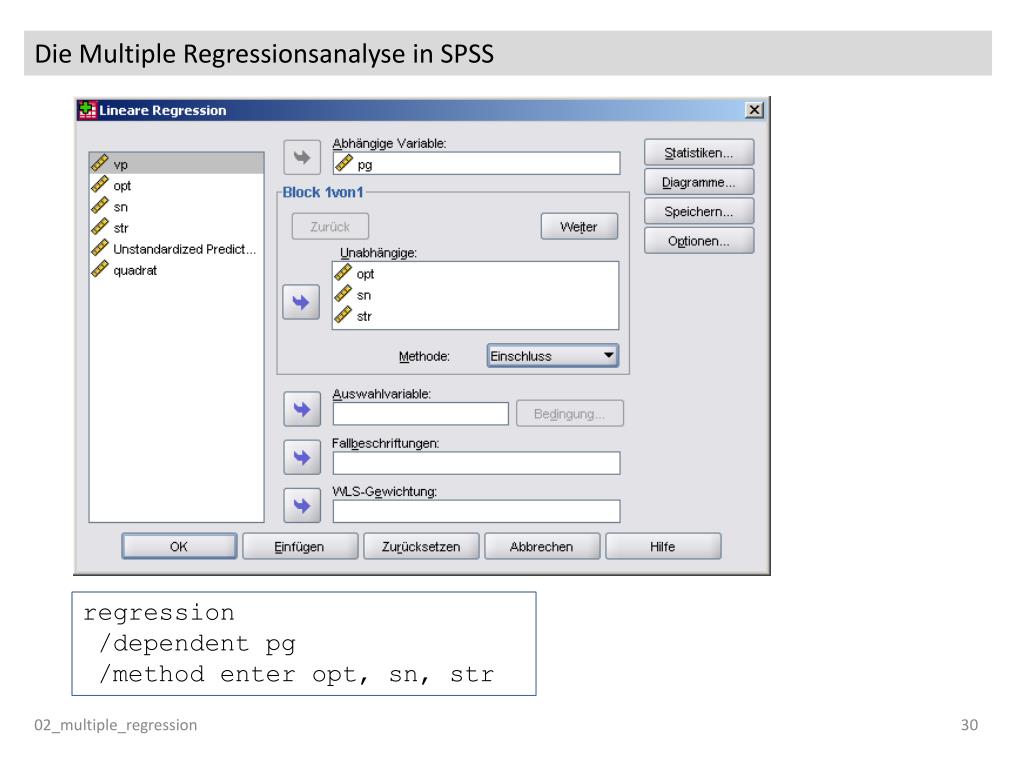Click the ruler icon next to opt in the Unabhängige list

pos(343,273)
